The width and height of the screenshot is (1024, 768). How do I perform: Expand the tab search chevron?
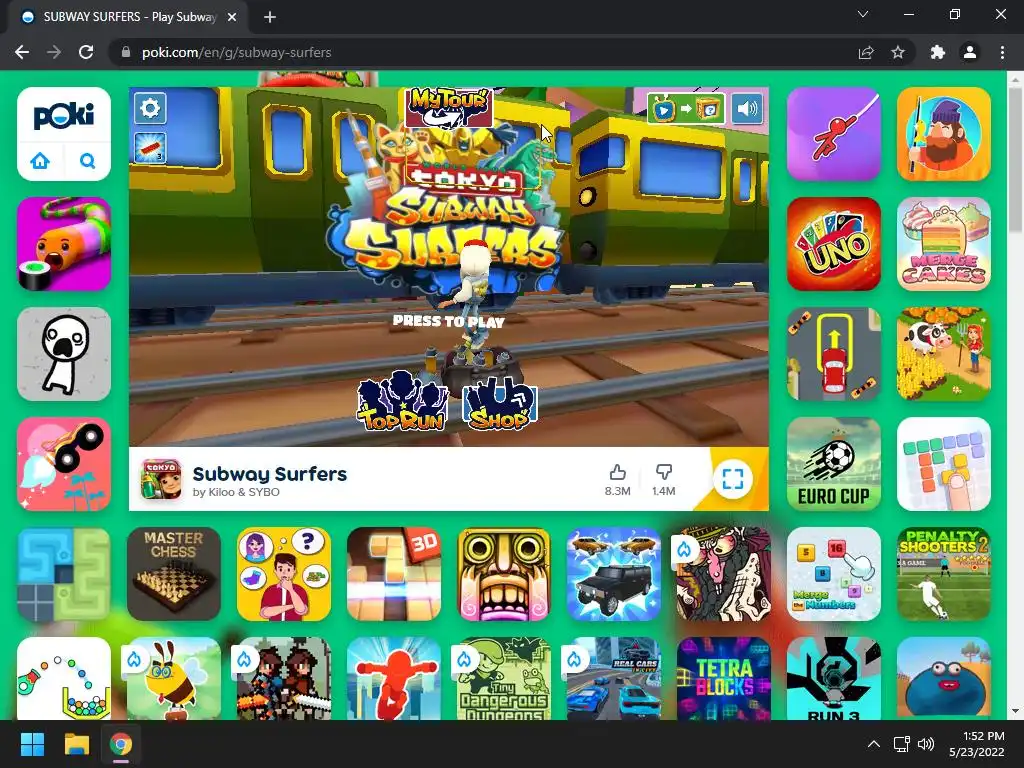863,14
